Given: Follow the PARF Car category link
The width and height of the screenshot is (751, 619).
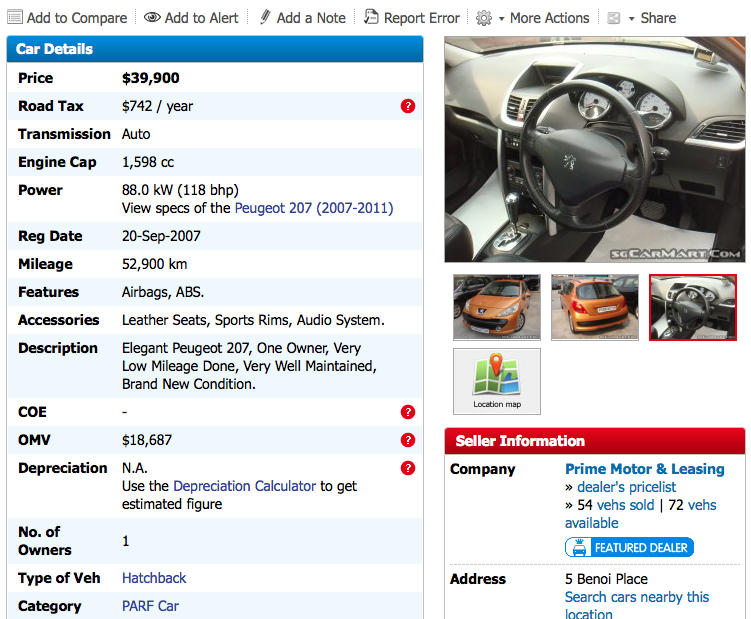Looking at the screenshot, I should pos(150,606).
